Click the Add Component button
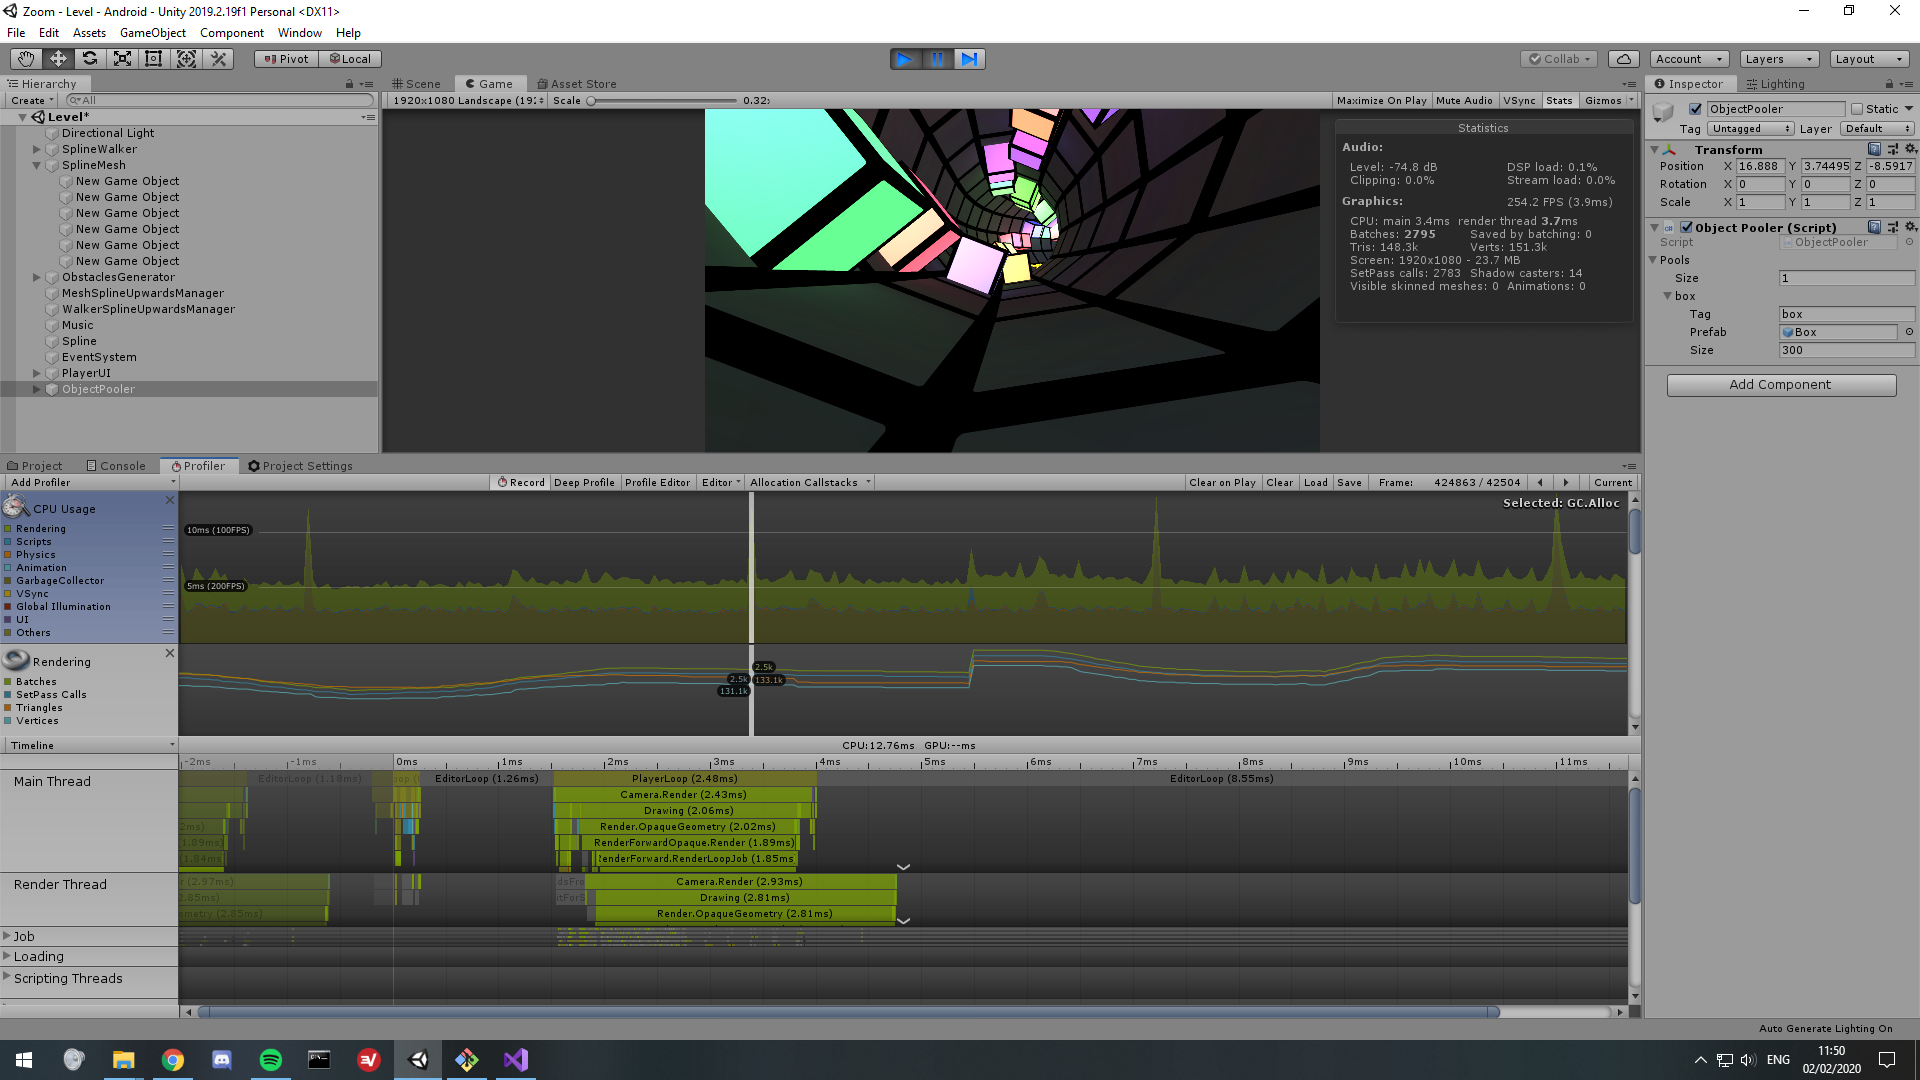Image resolution: width=1920 pixels, height=1080 pixels. click(1781, 385)
